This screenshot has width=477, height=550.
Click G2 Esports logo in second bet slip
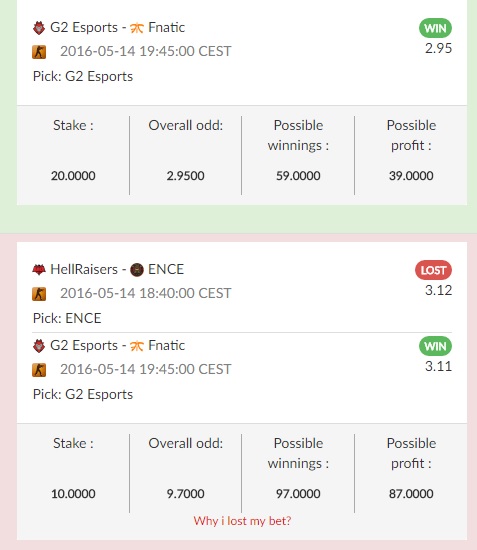[39, 346]
